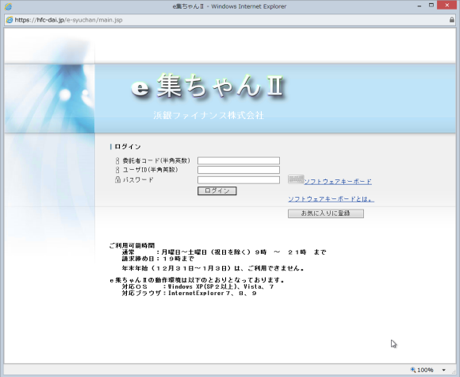Screen dimensions: 460x377
Task: Maximize the Internet Explorer window
Action: pos(431,5)
